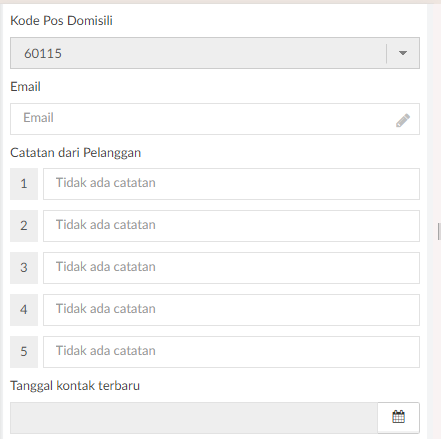This screenshot has height=439, width=441.
Task: Click the number 2 note label
Action: pos(24,226)
